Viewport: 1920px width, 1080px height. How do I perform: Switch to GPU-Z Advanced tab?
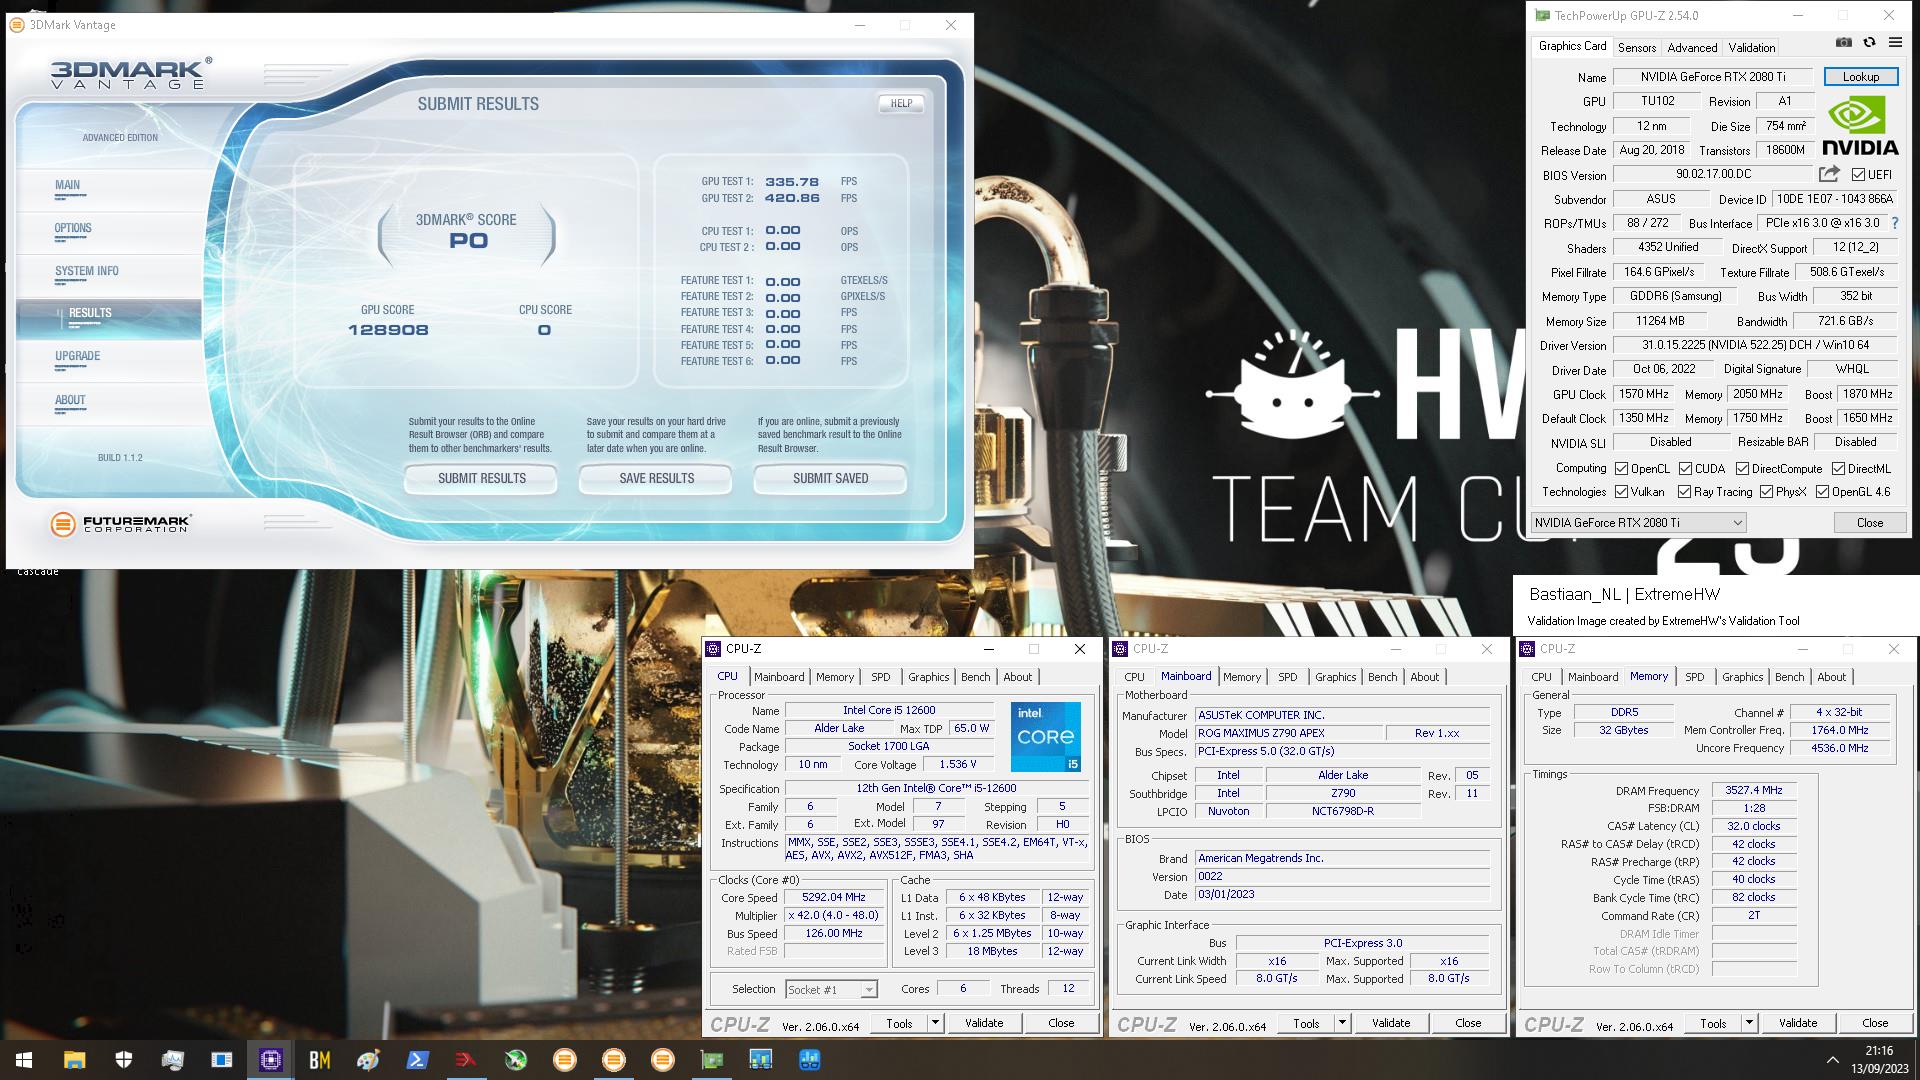point(1692,47)
